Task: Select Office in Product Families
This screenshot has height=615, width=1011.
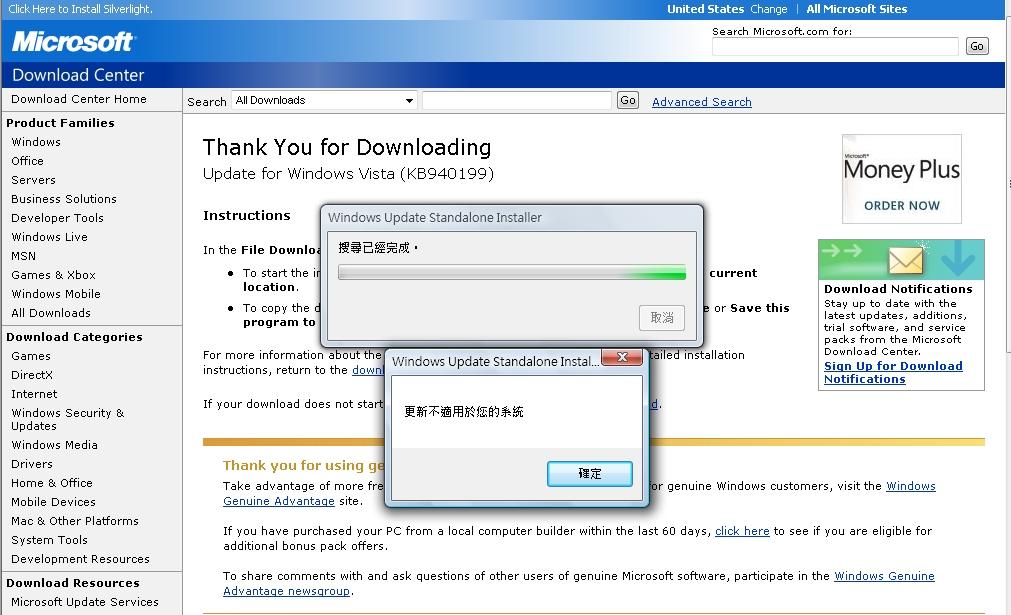Action: tap(28, 161)
